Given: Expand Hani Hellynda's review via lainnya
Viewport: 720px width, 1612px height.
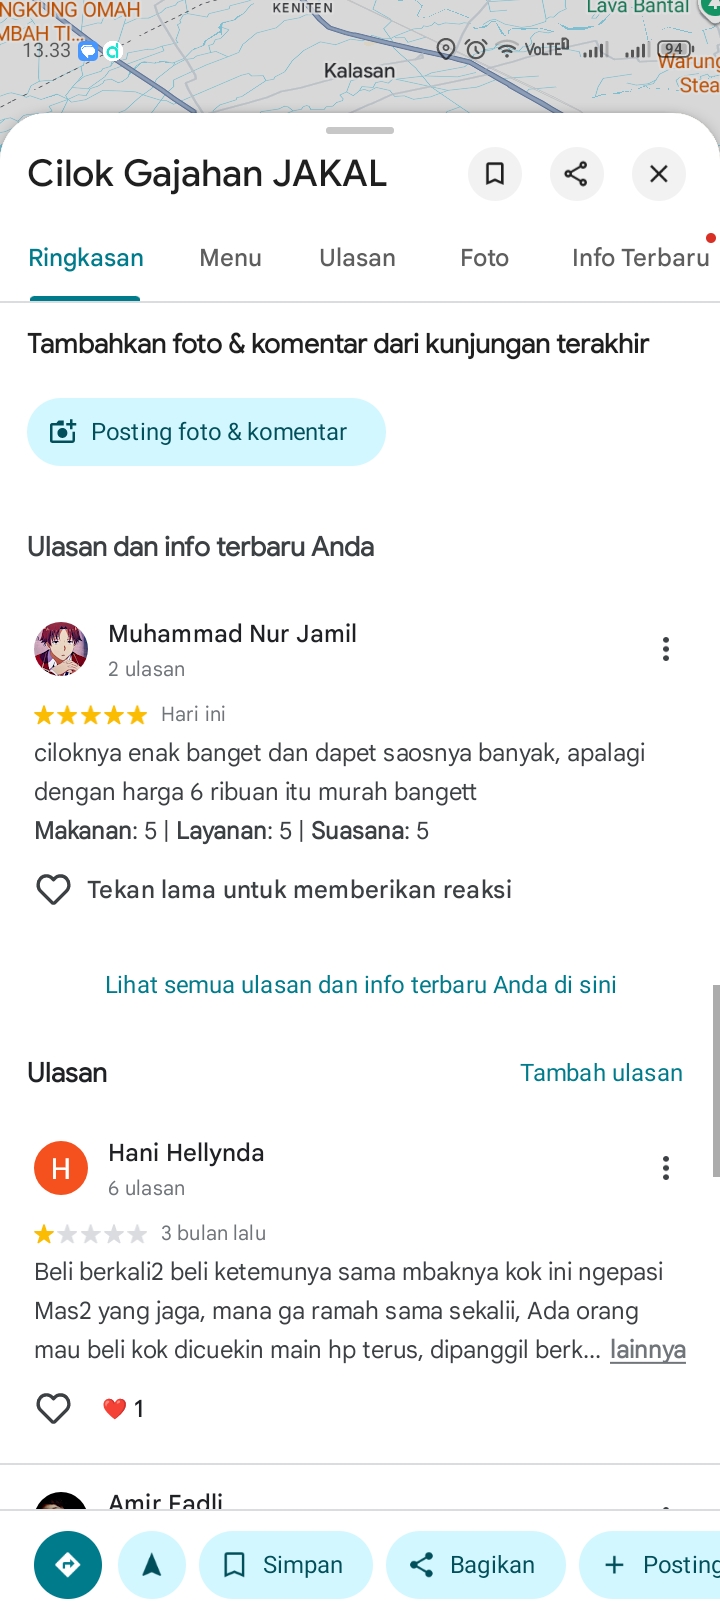Looking at the screenshot, I should coord(648,1350).
